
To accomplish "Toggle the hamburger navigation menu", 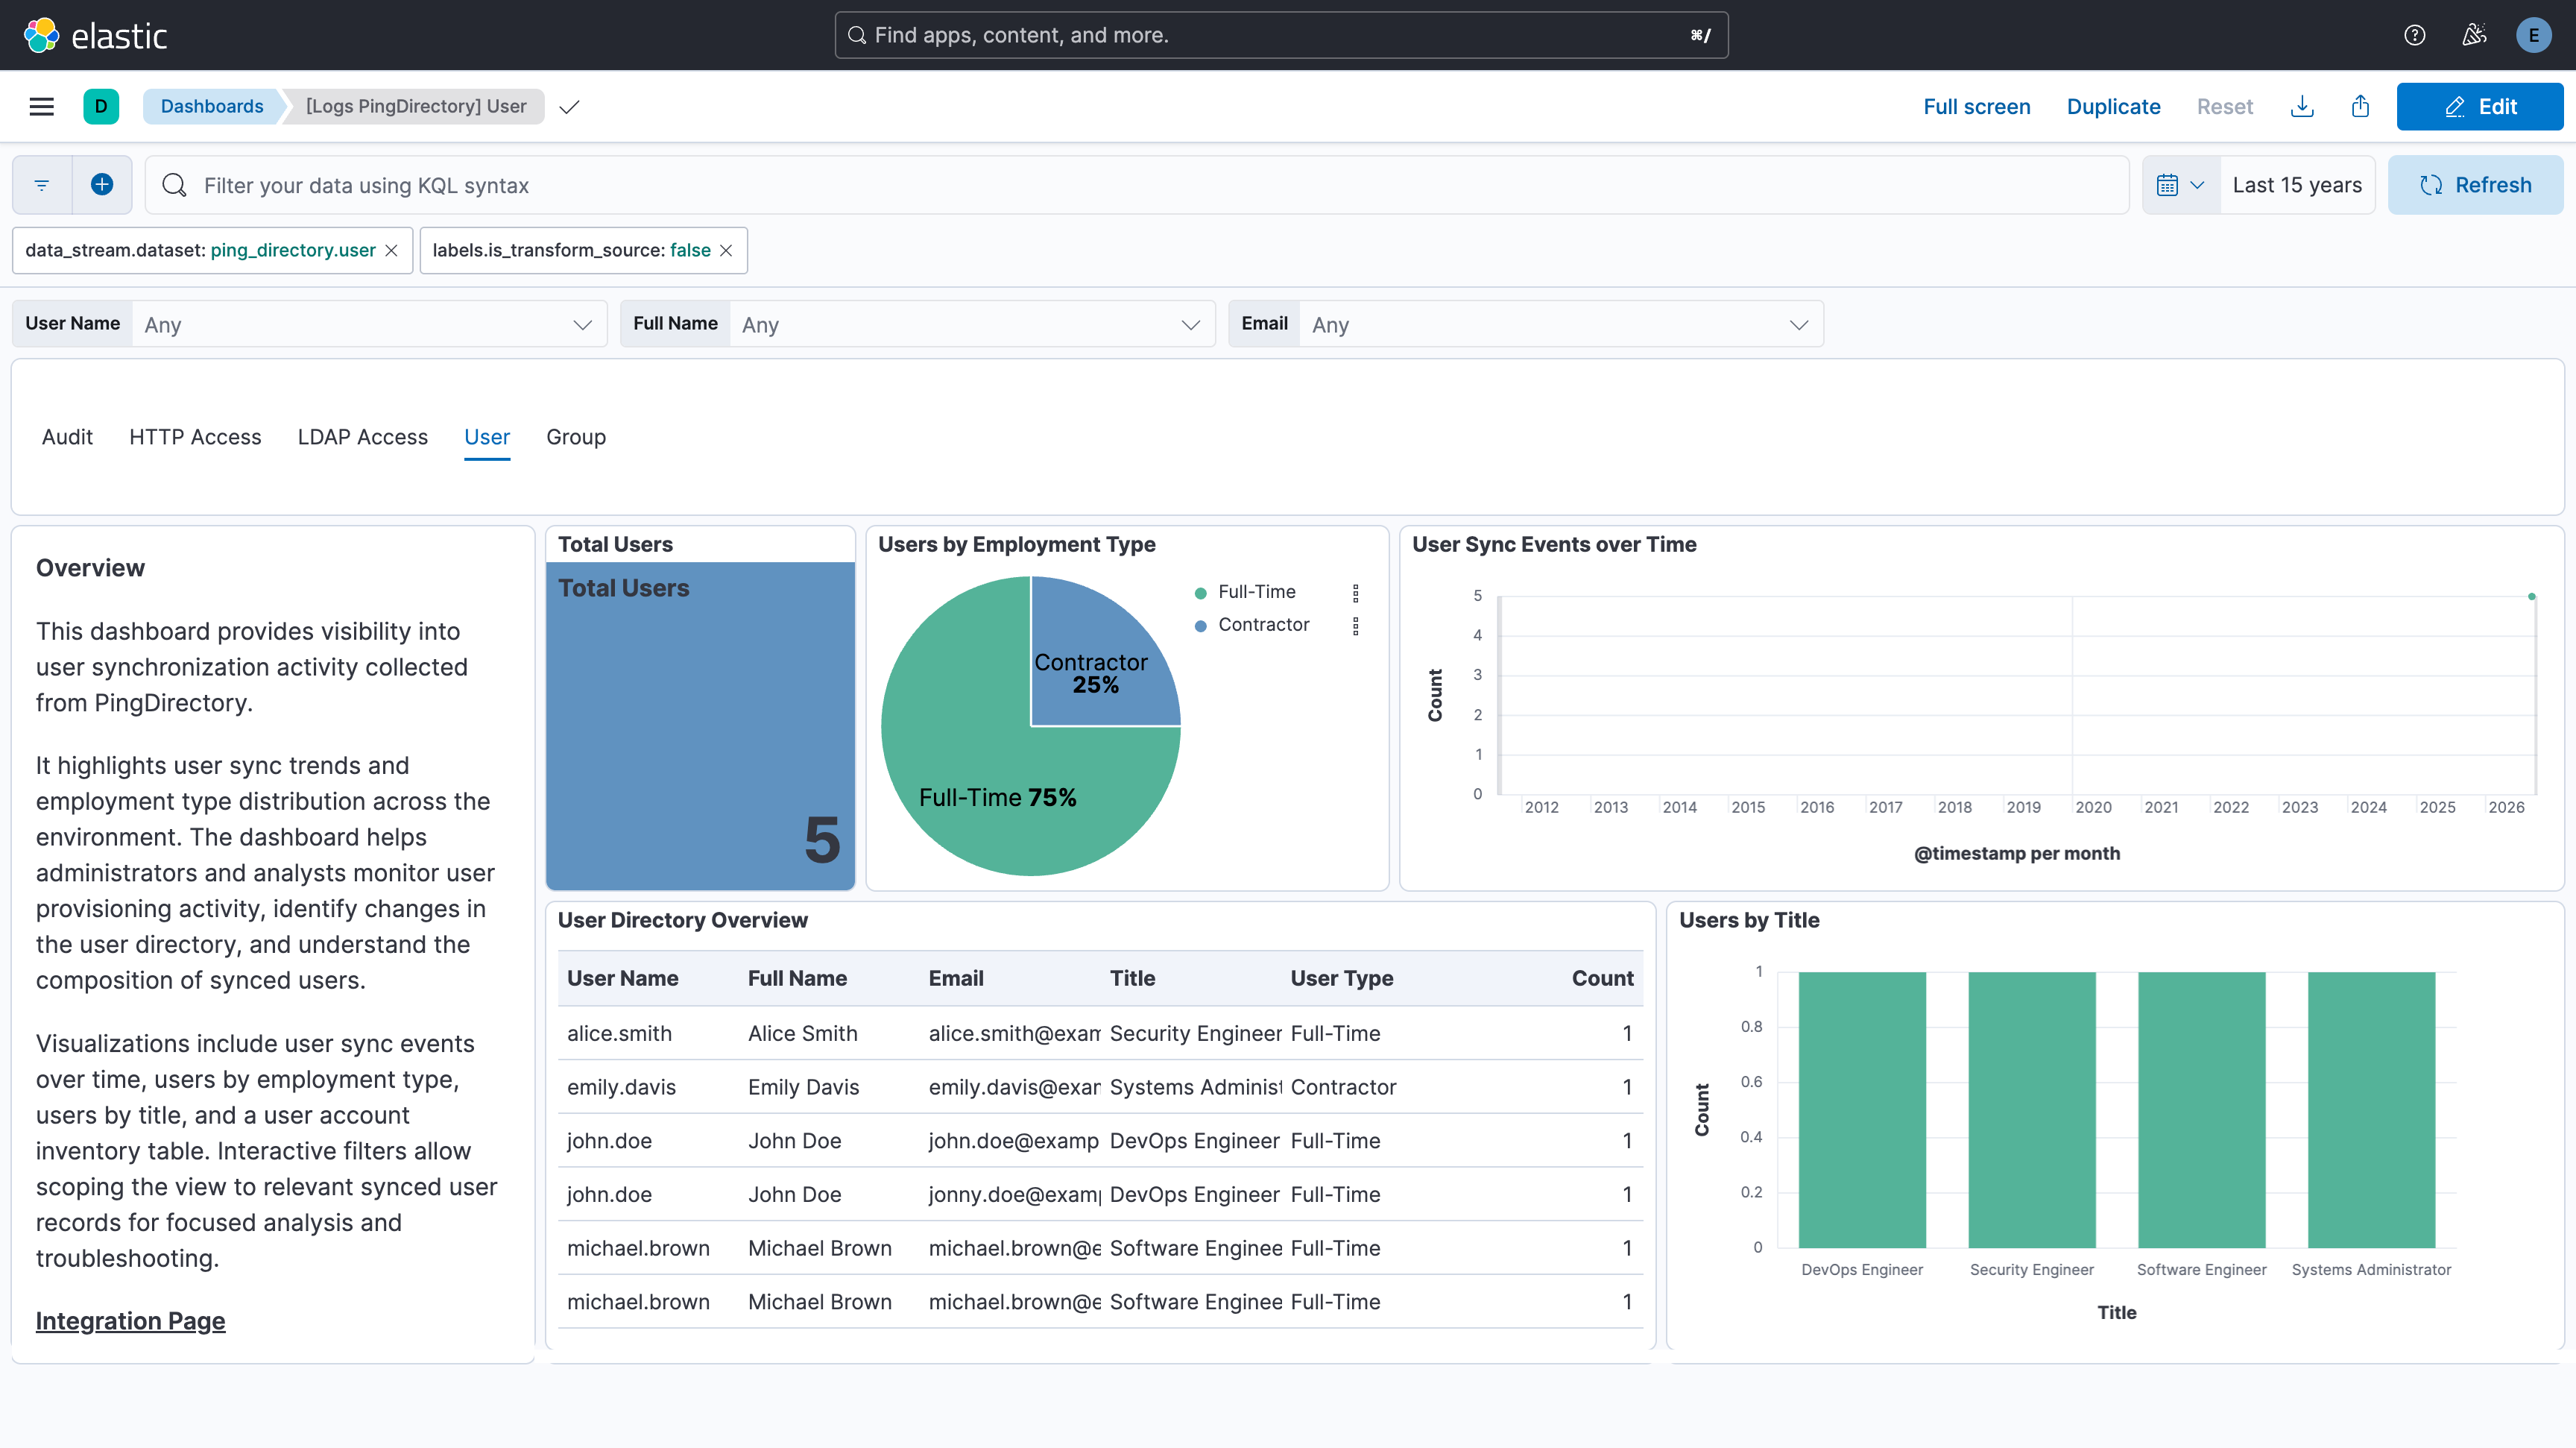I will tap(42, 106).
